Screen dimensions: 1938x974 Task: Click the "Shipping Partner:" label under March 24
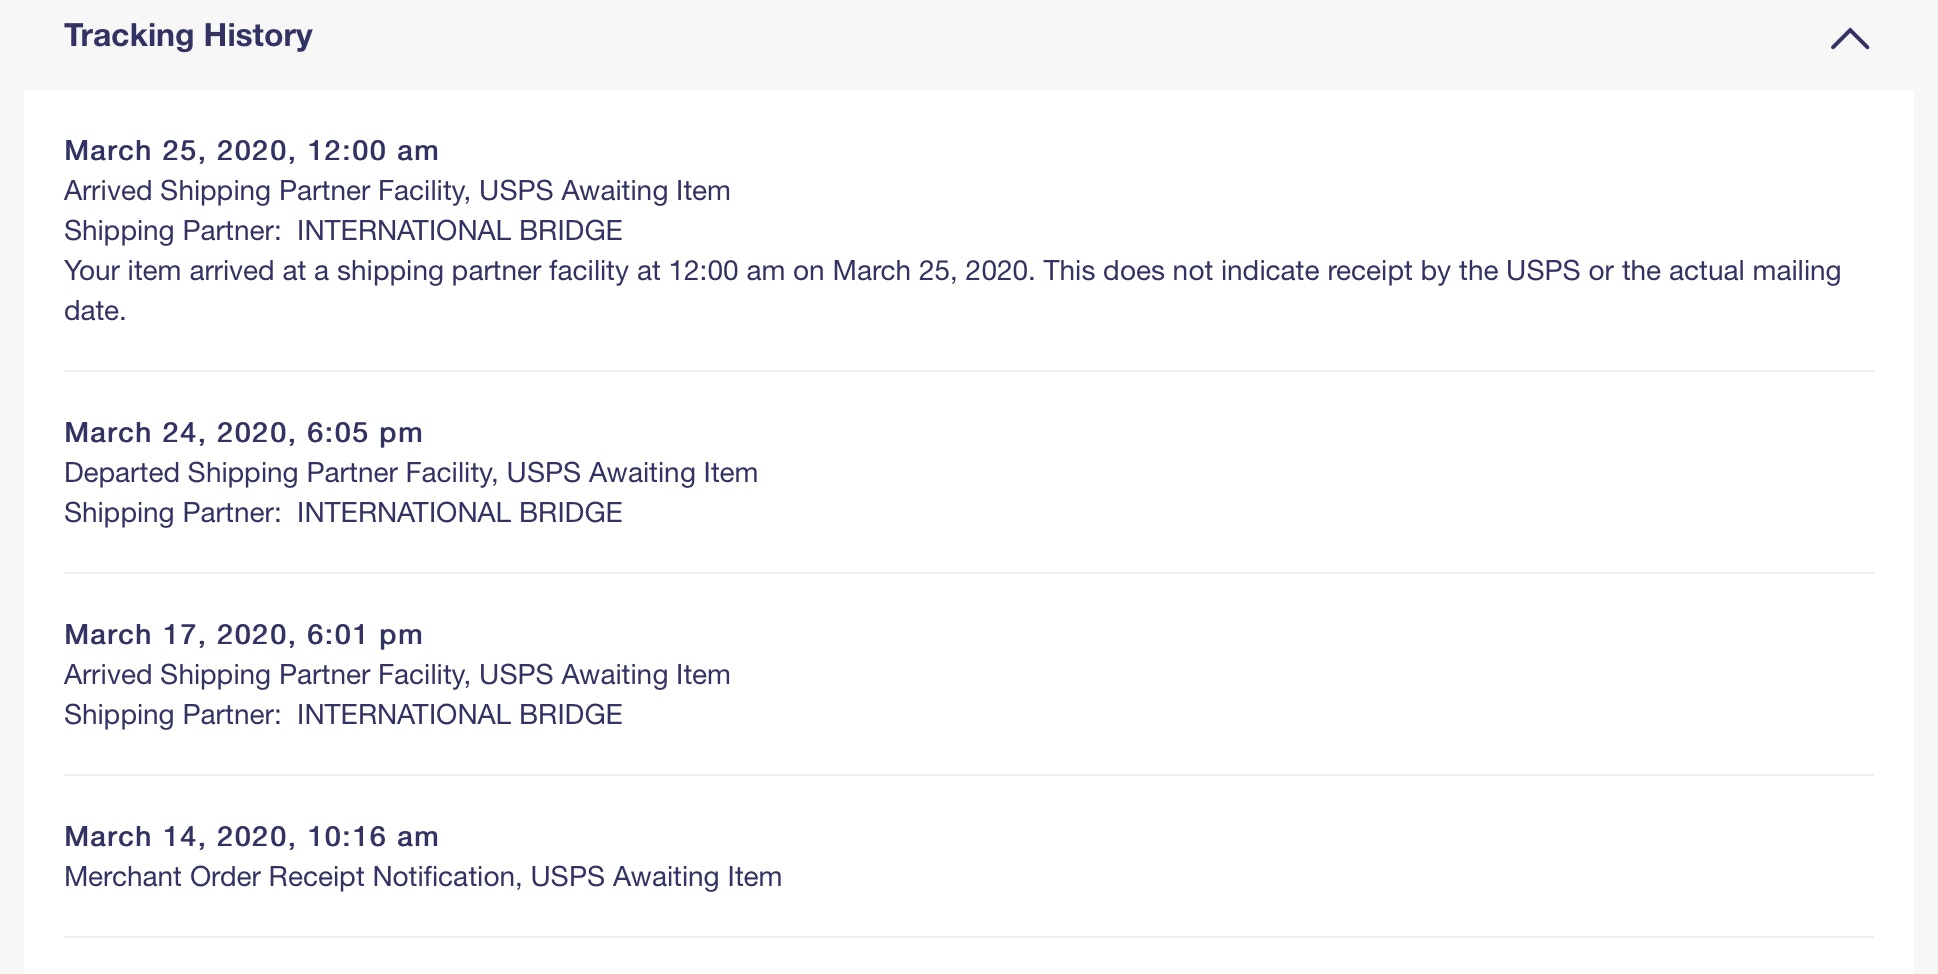172,513
